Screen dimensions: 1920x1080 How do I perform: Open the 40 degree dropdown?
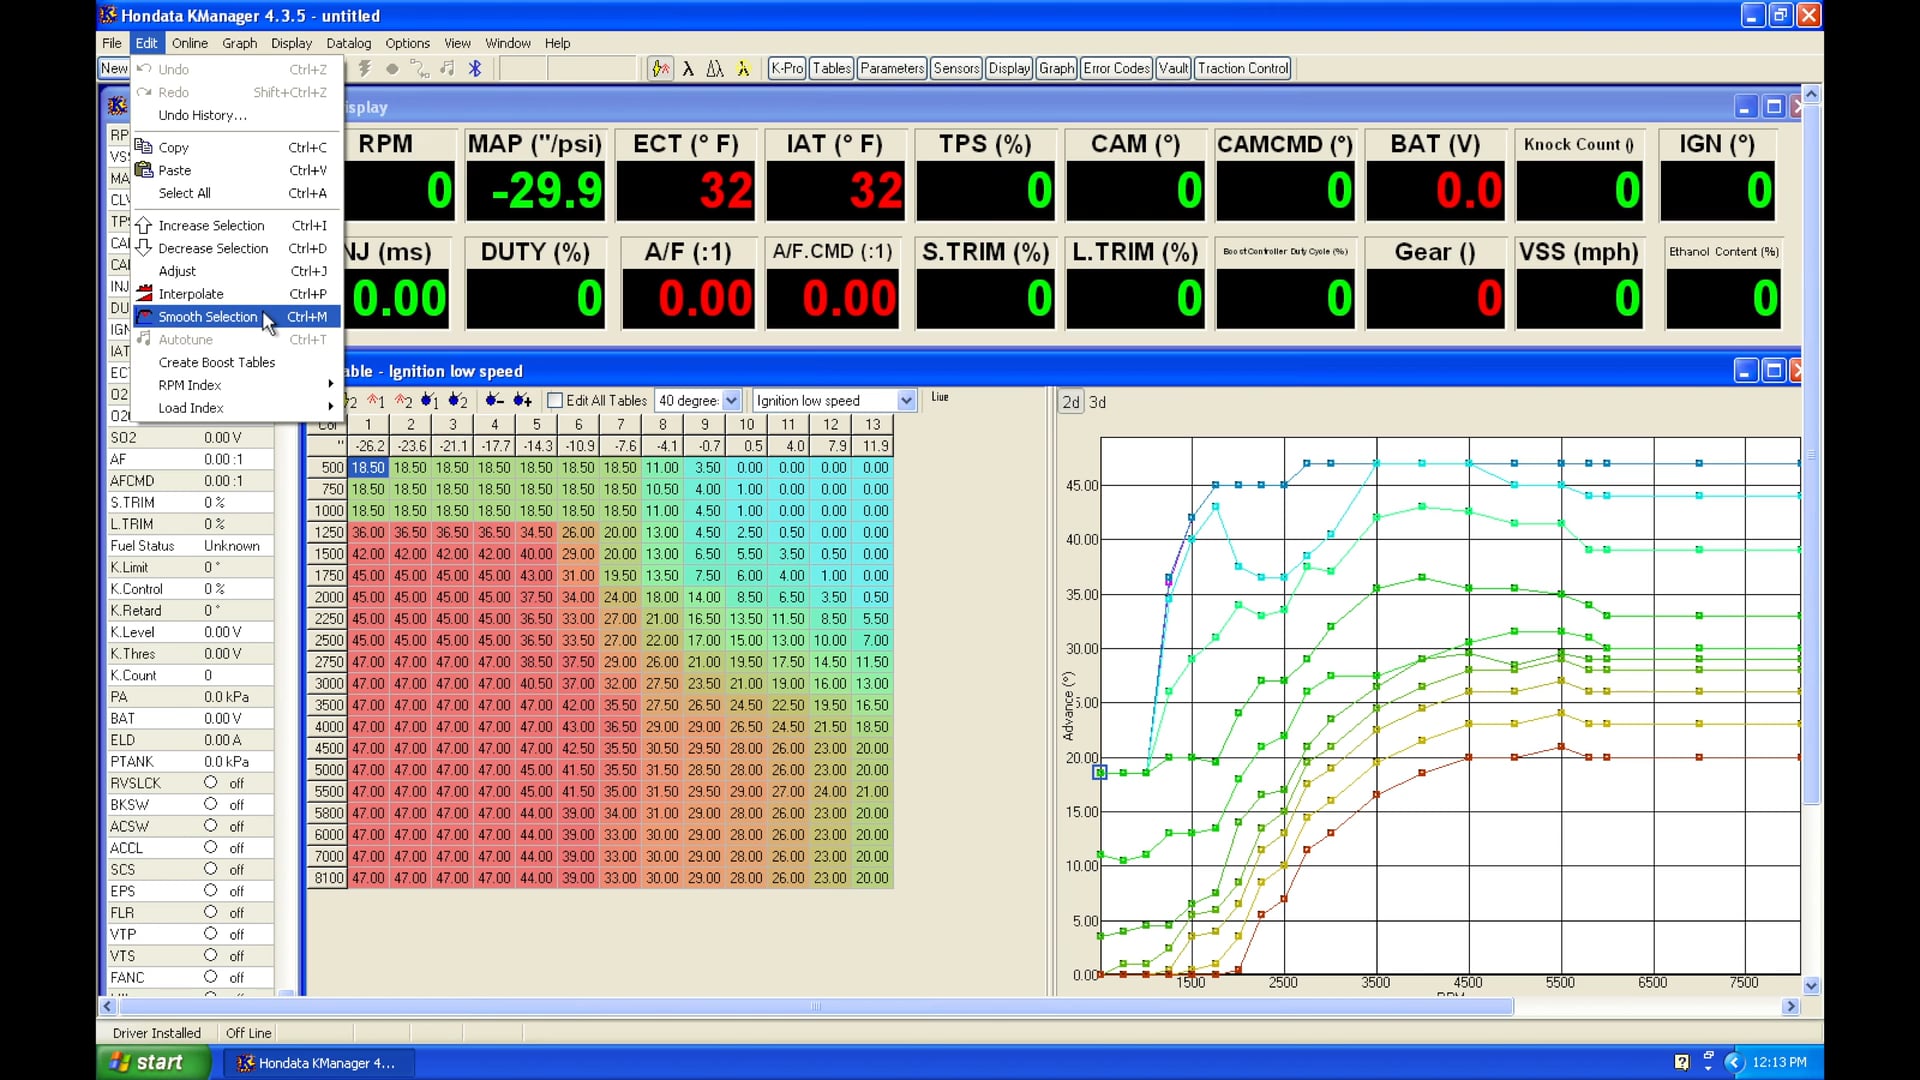click(x=731, y=400)
